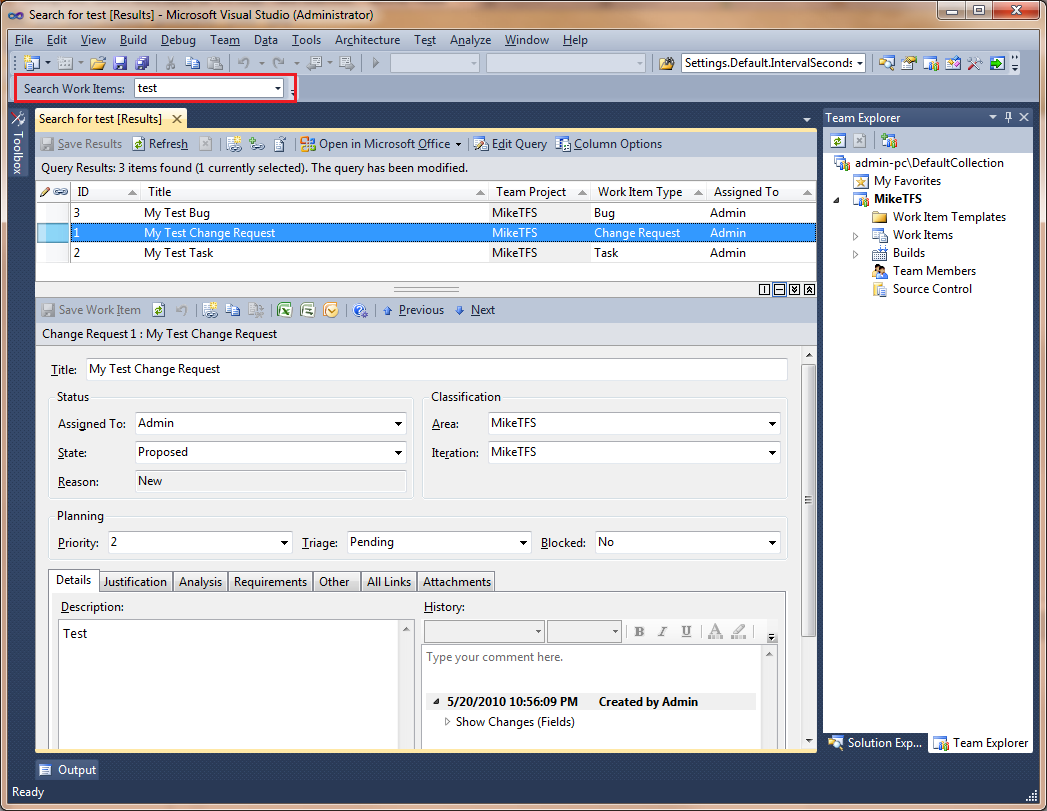The width and height of the screenshot is (1047, 811).
Task: Click the italic button in History toolbar
Action: [662, 631]
